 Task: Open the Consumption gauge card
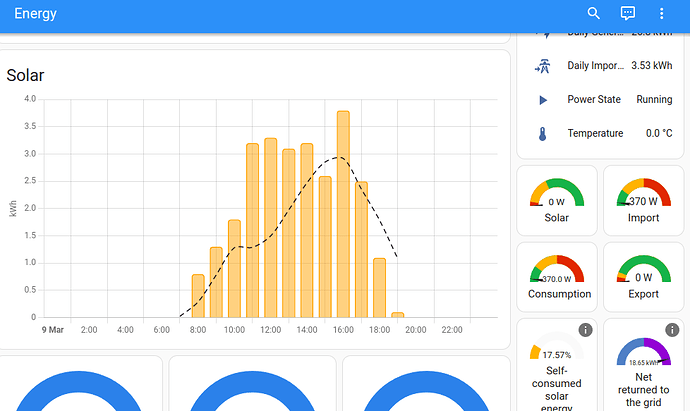pos(557,277)
